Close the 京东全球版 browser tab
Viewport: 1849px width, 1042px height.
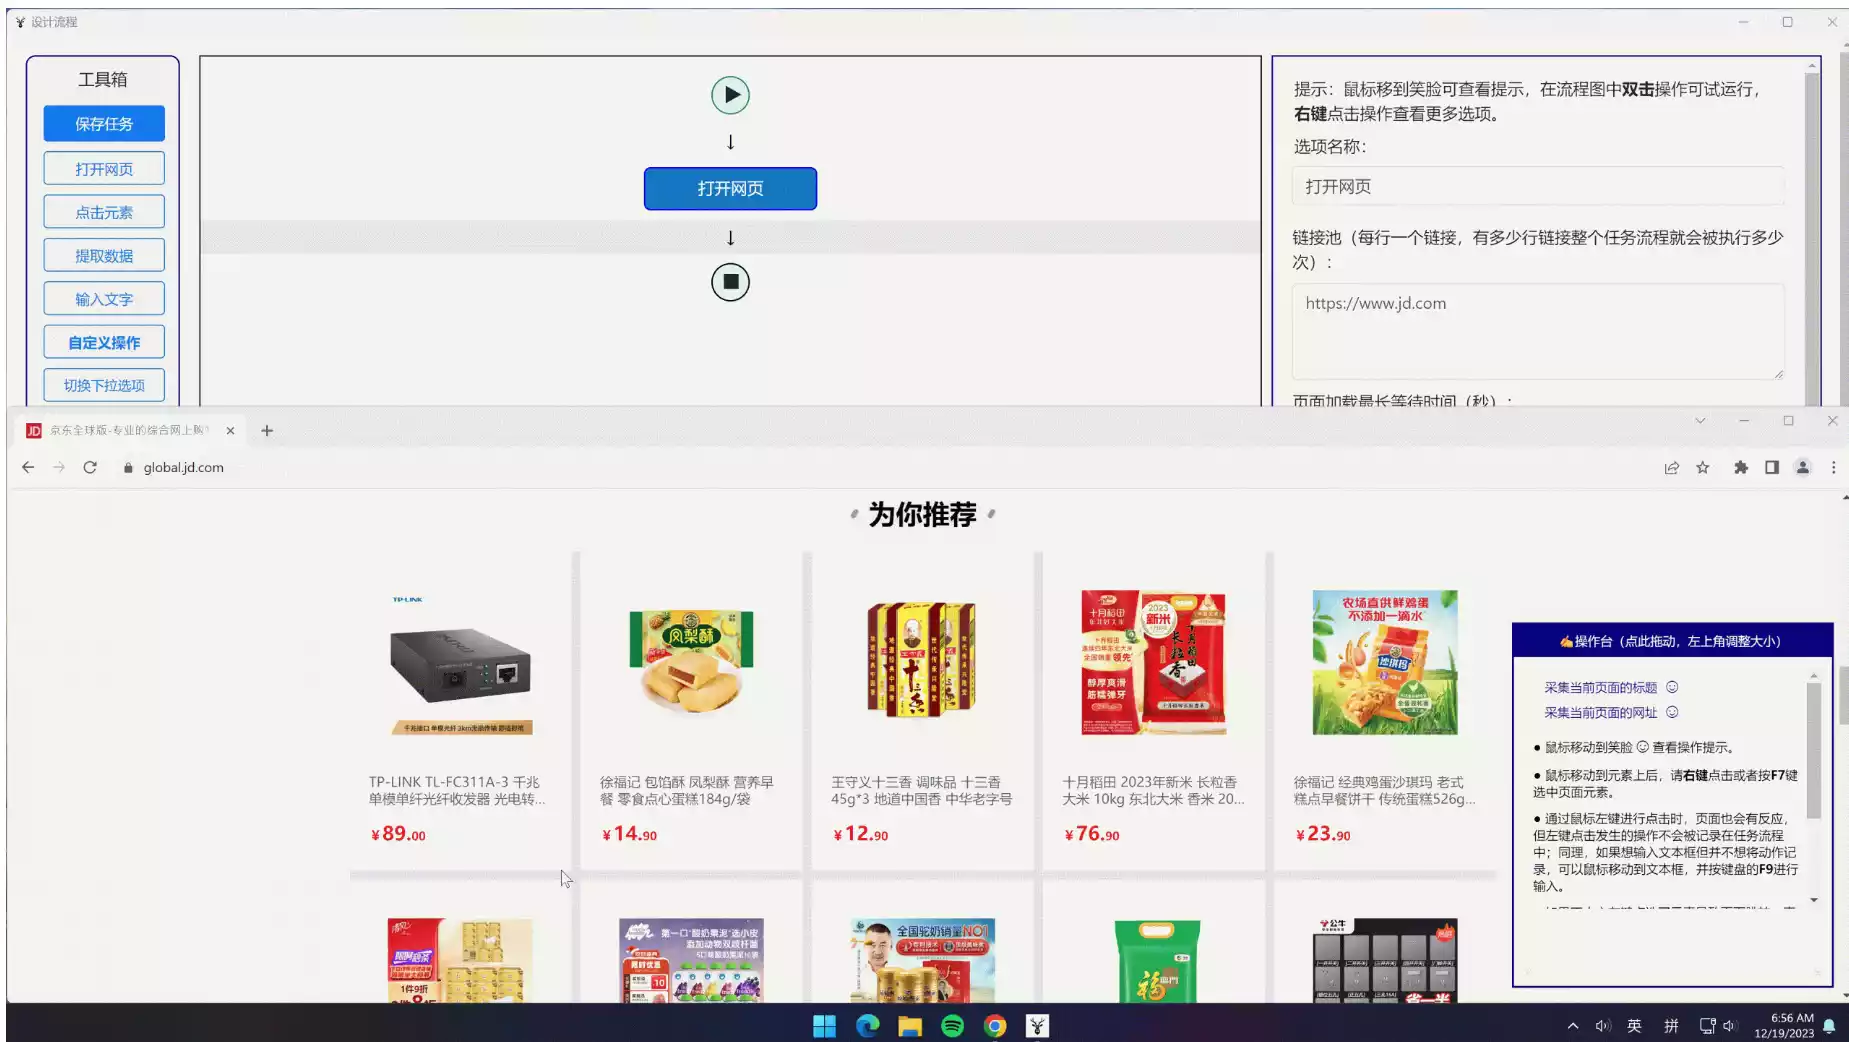[x=230, y=430]
